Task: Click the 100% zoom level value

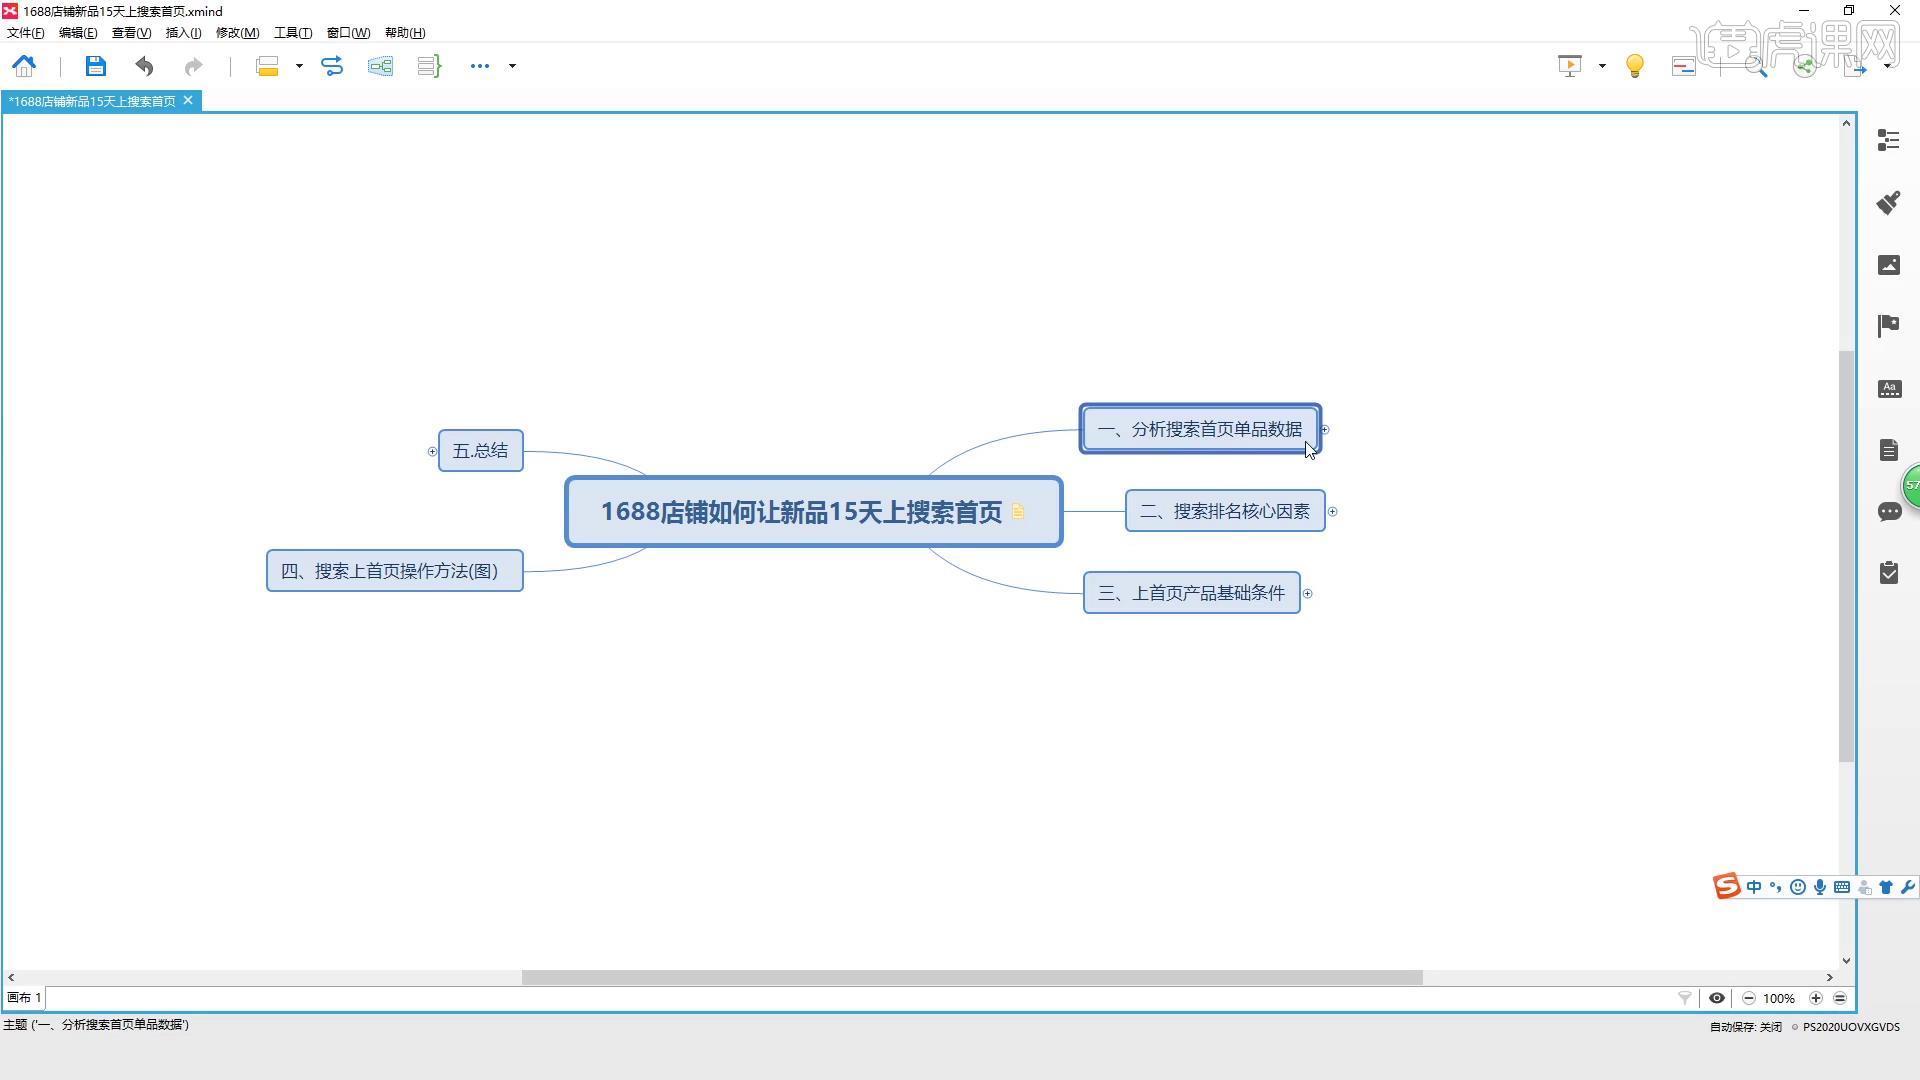Action: click(x=1779, y=998)
